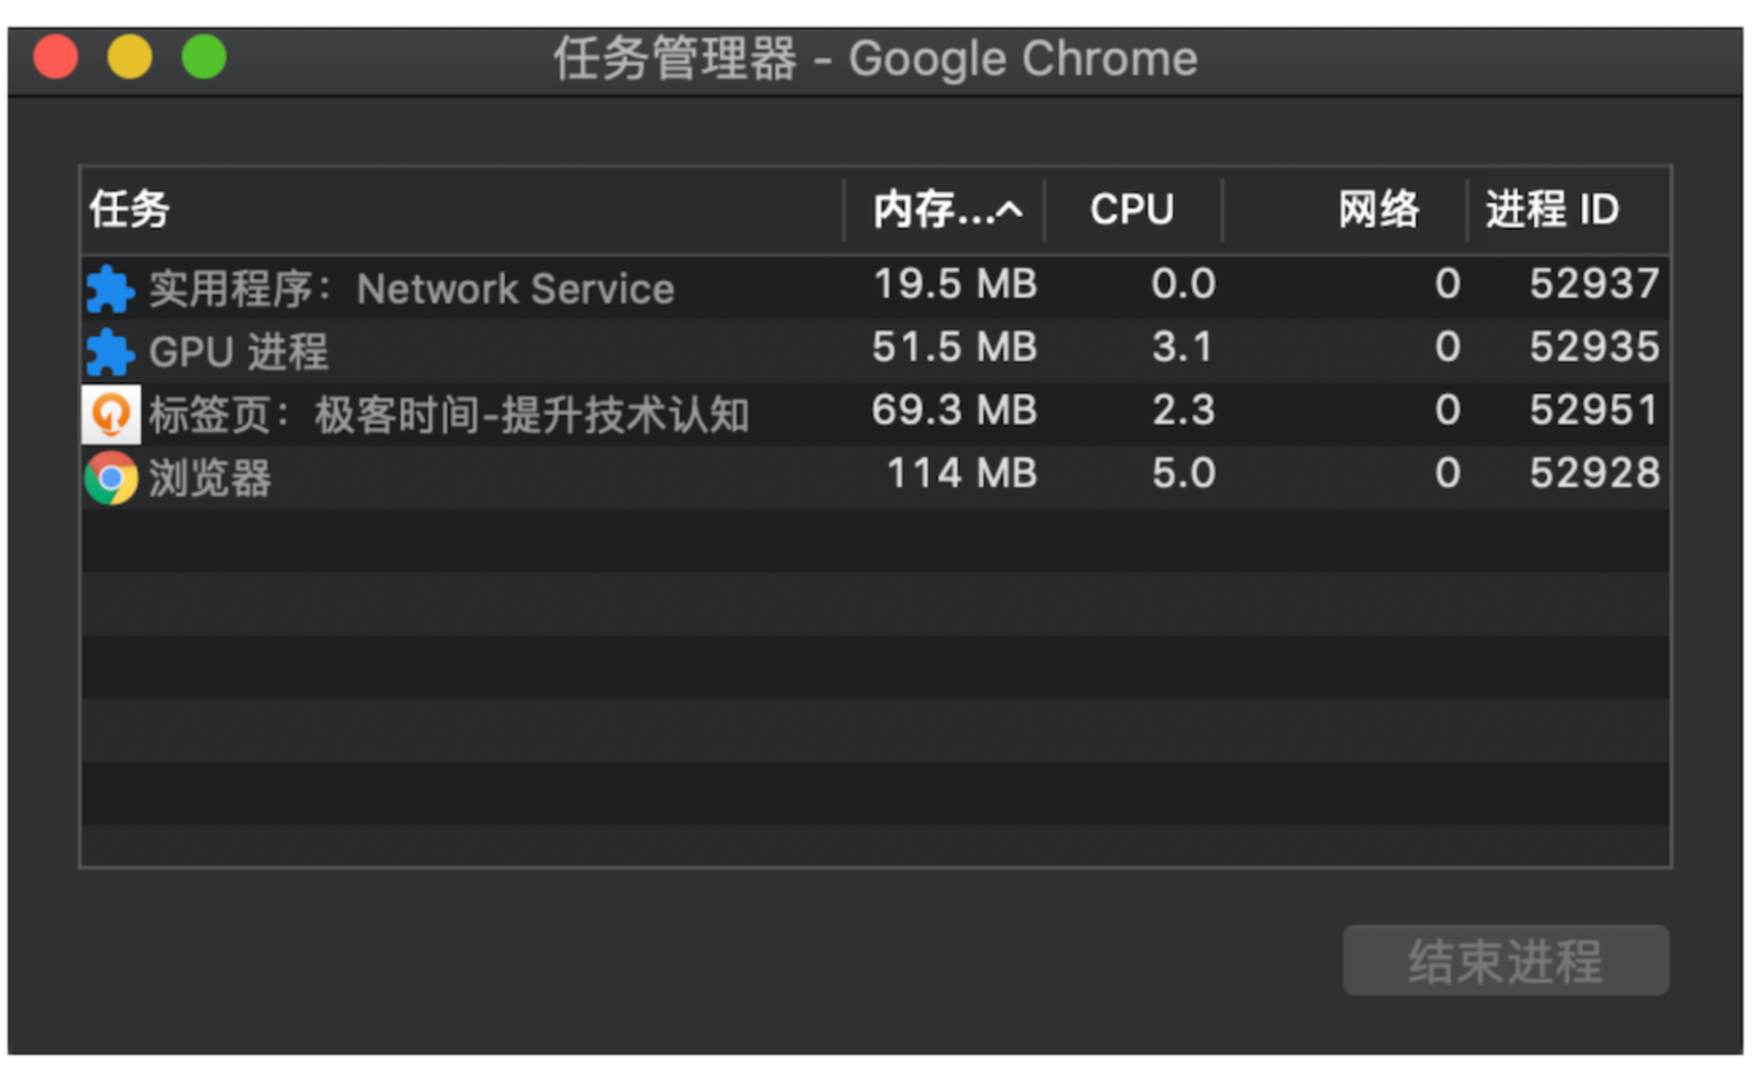This screenshot has width=1764, height=1072.
Task: Click the 114 MB memory cell
Action: click(961, 473)
